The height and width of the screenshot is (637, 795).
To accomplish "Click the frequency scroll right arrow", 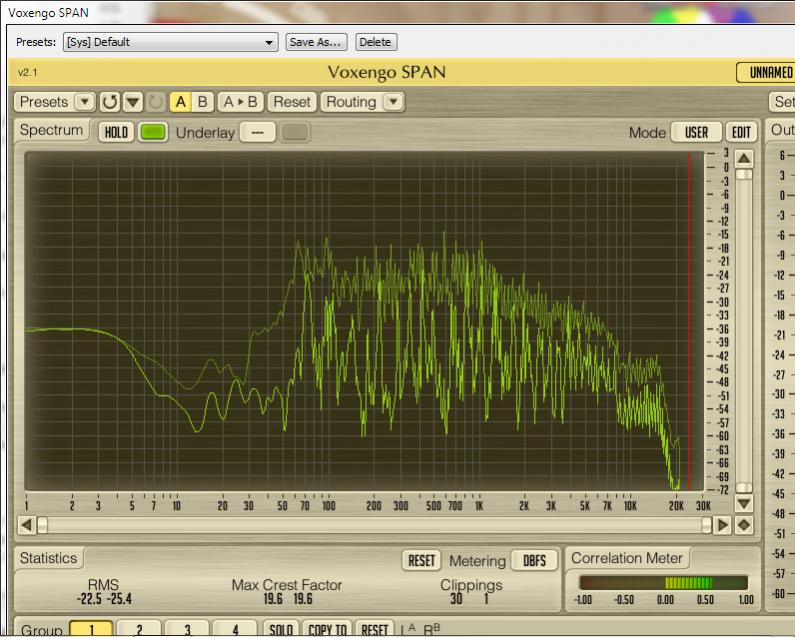I will pyautogui.click(x=722, y=525).
